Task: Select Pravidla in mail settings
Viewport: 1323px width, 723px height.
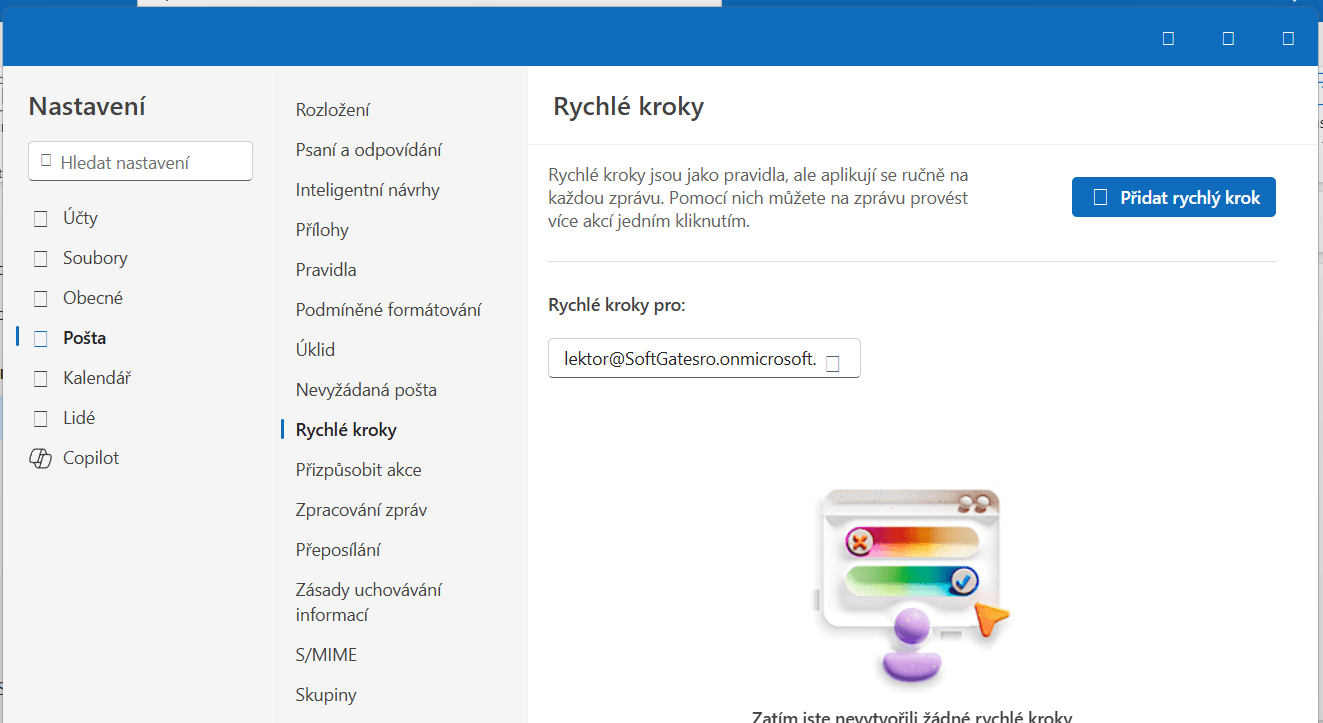Action: 326,270
